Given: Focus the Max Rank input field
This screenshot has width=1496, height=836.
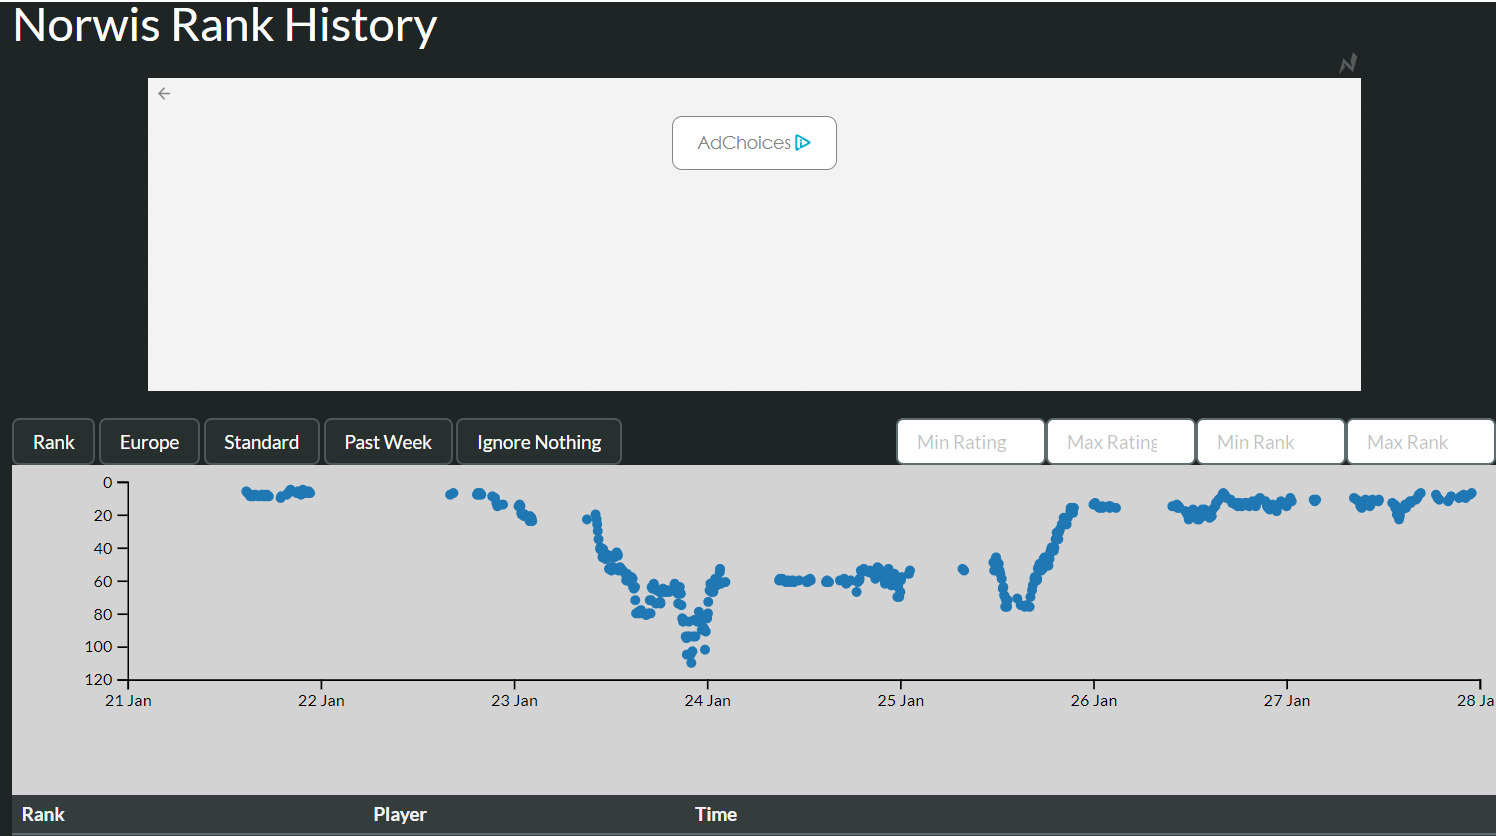Looking at the screenshot, I should (1421, 442).
